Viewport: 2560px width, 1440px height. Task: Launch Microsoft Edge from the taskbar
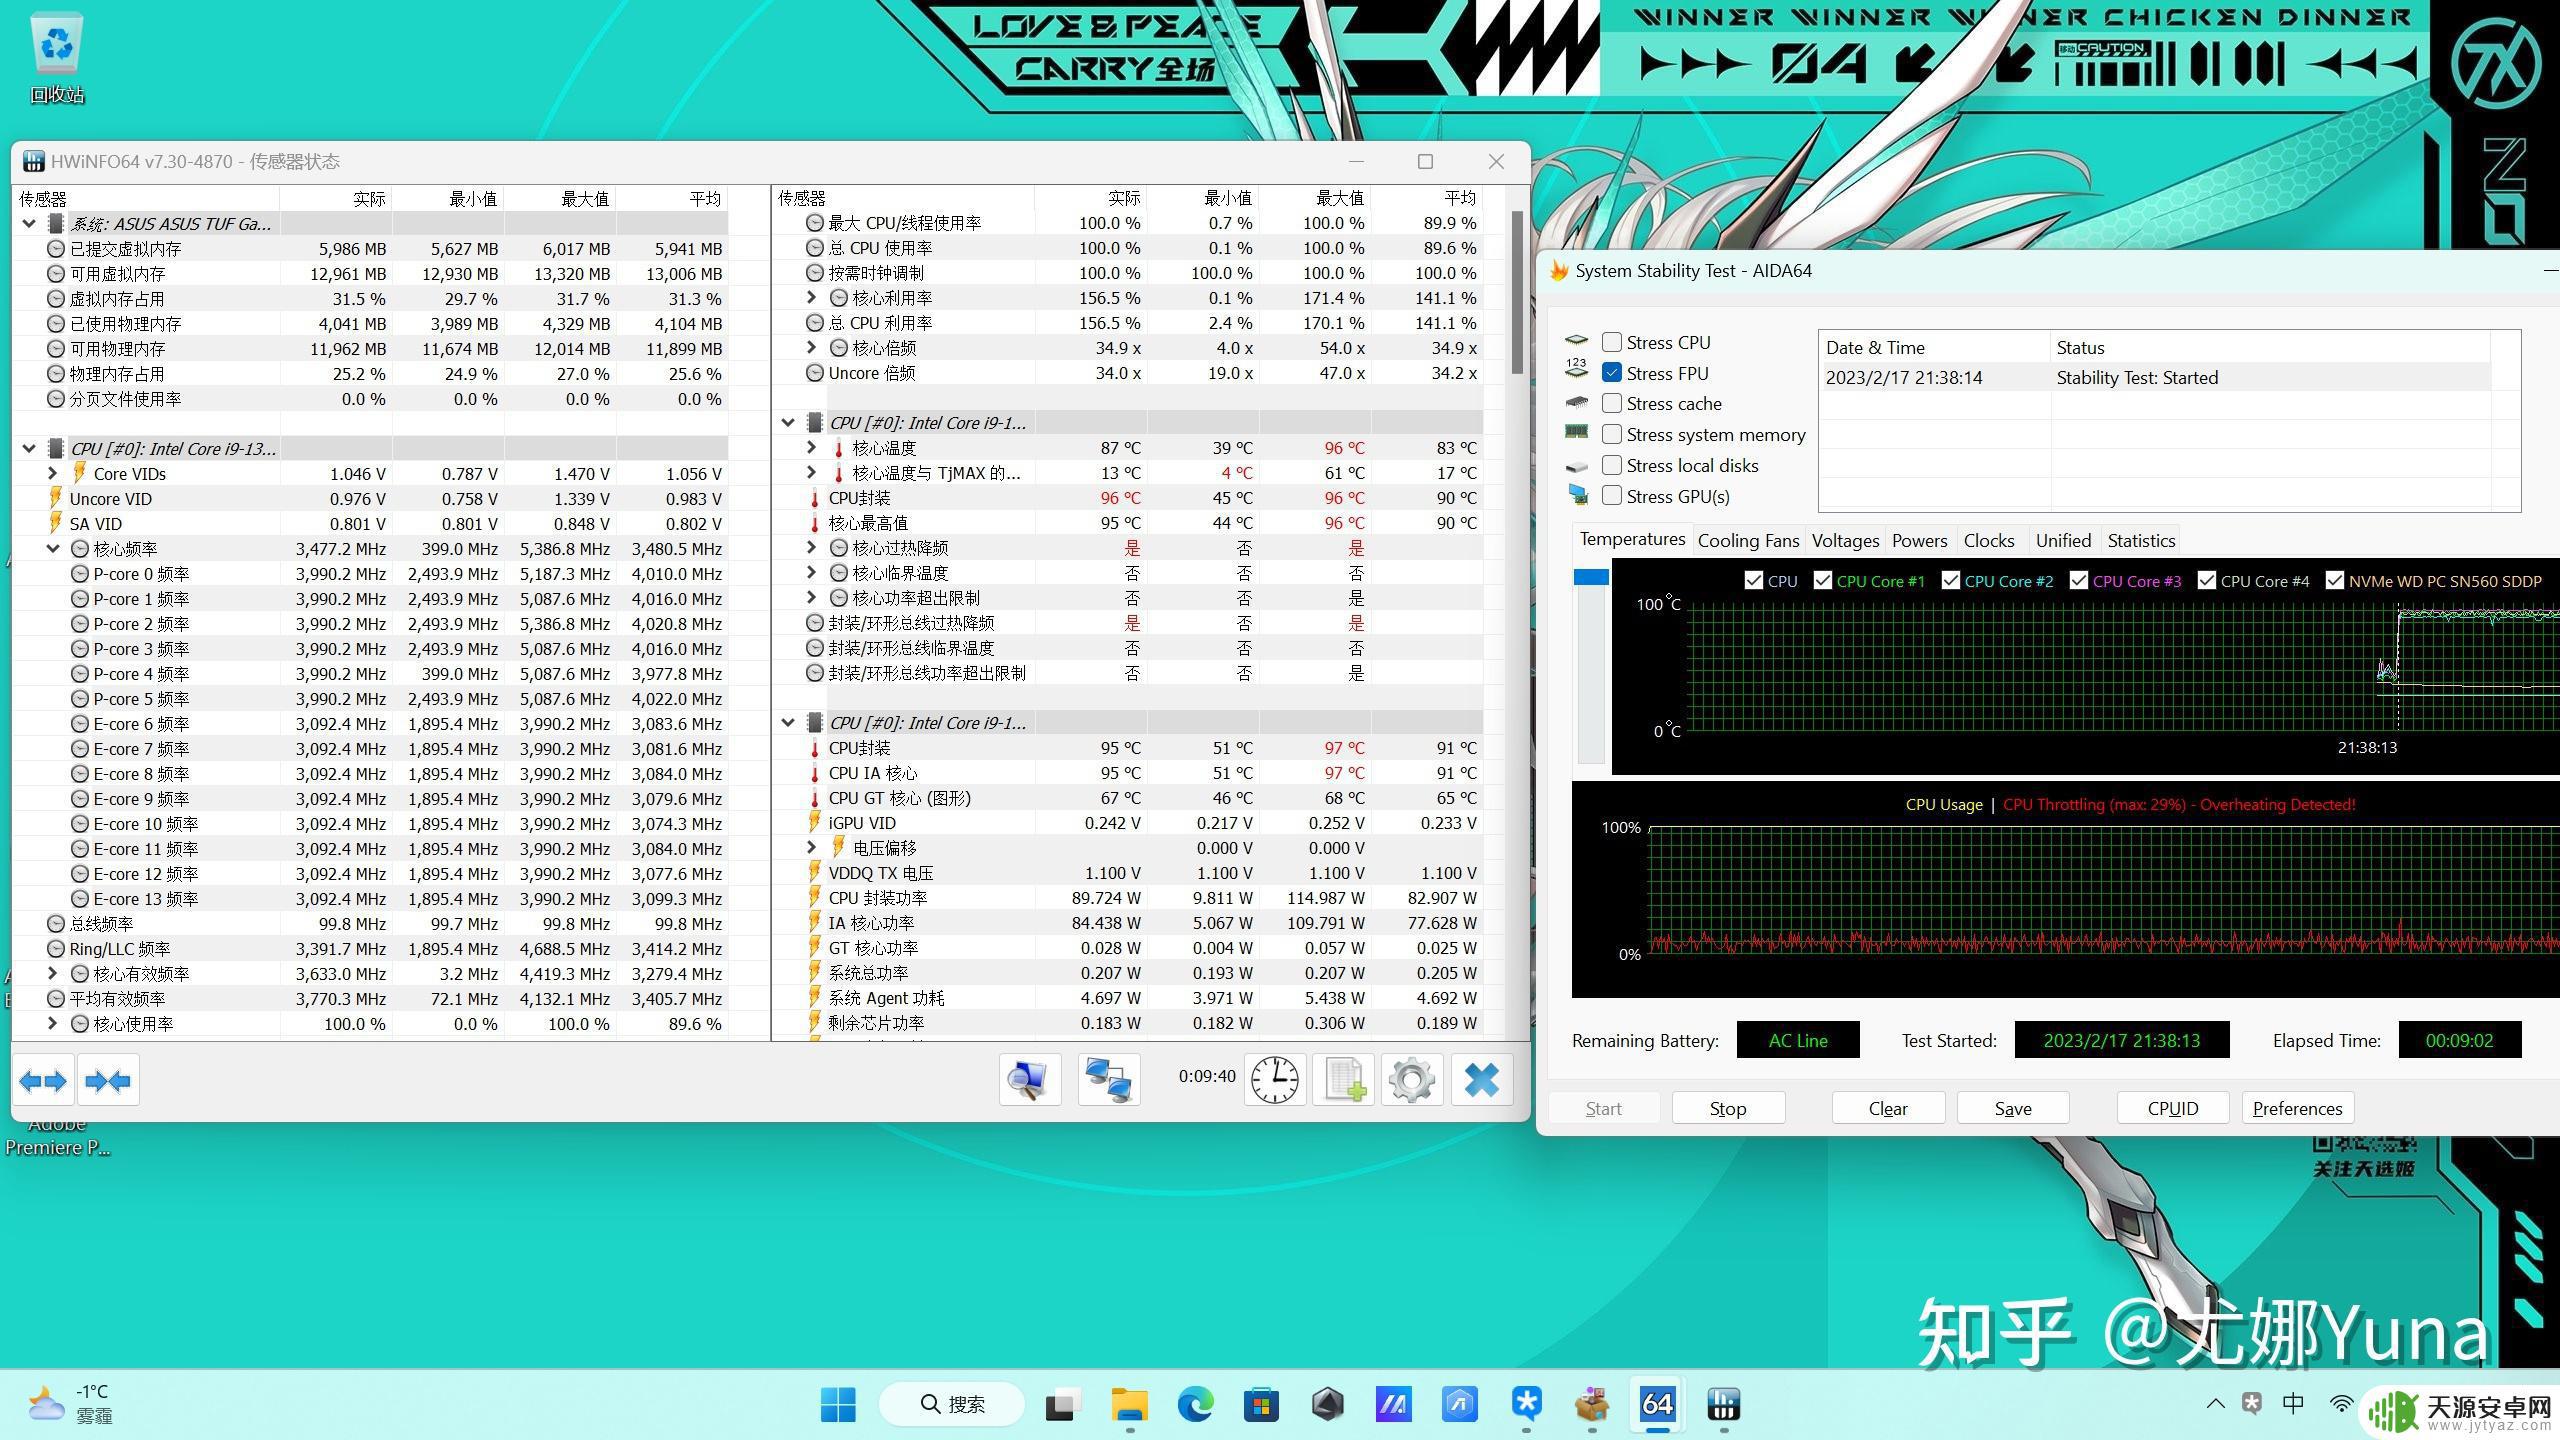pyautogui.click(x=1195, y=1405)
